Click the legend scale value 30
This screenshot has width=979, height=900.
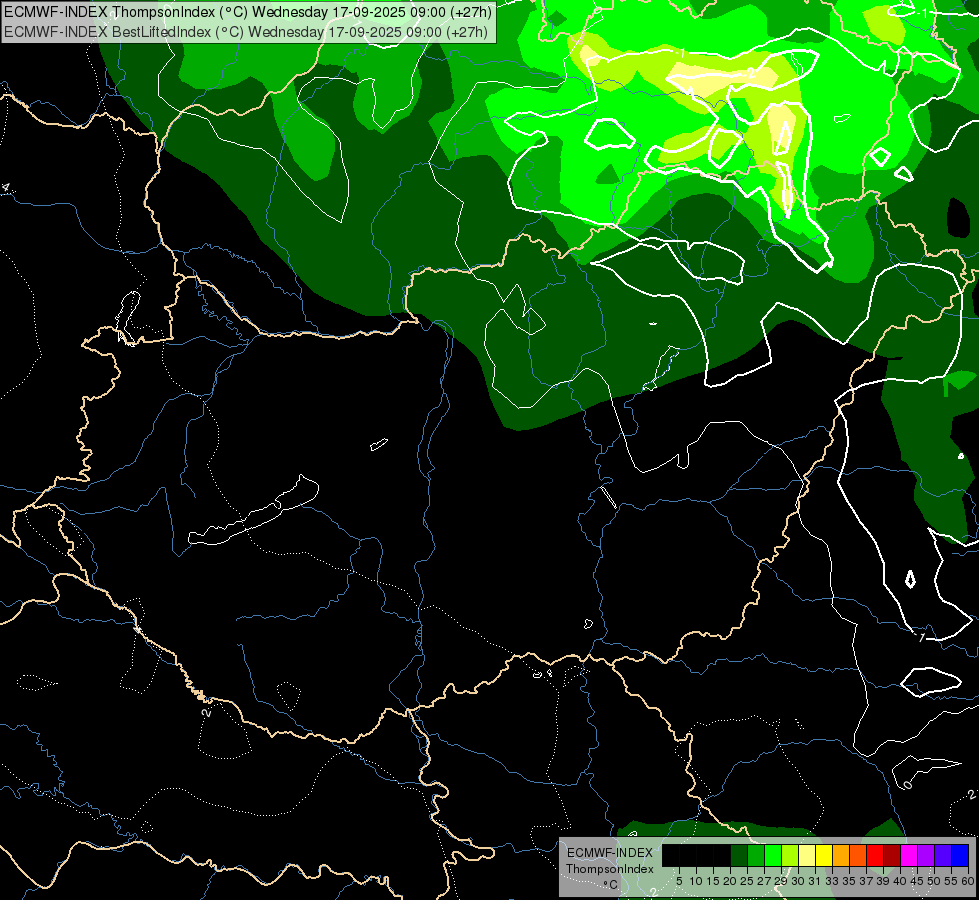coord(798,881)
